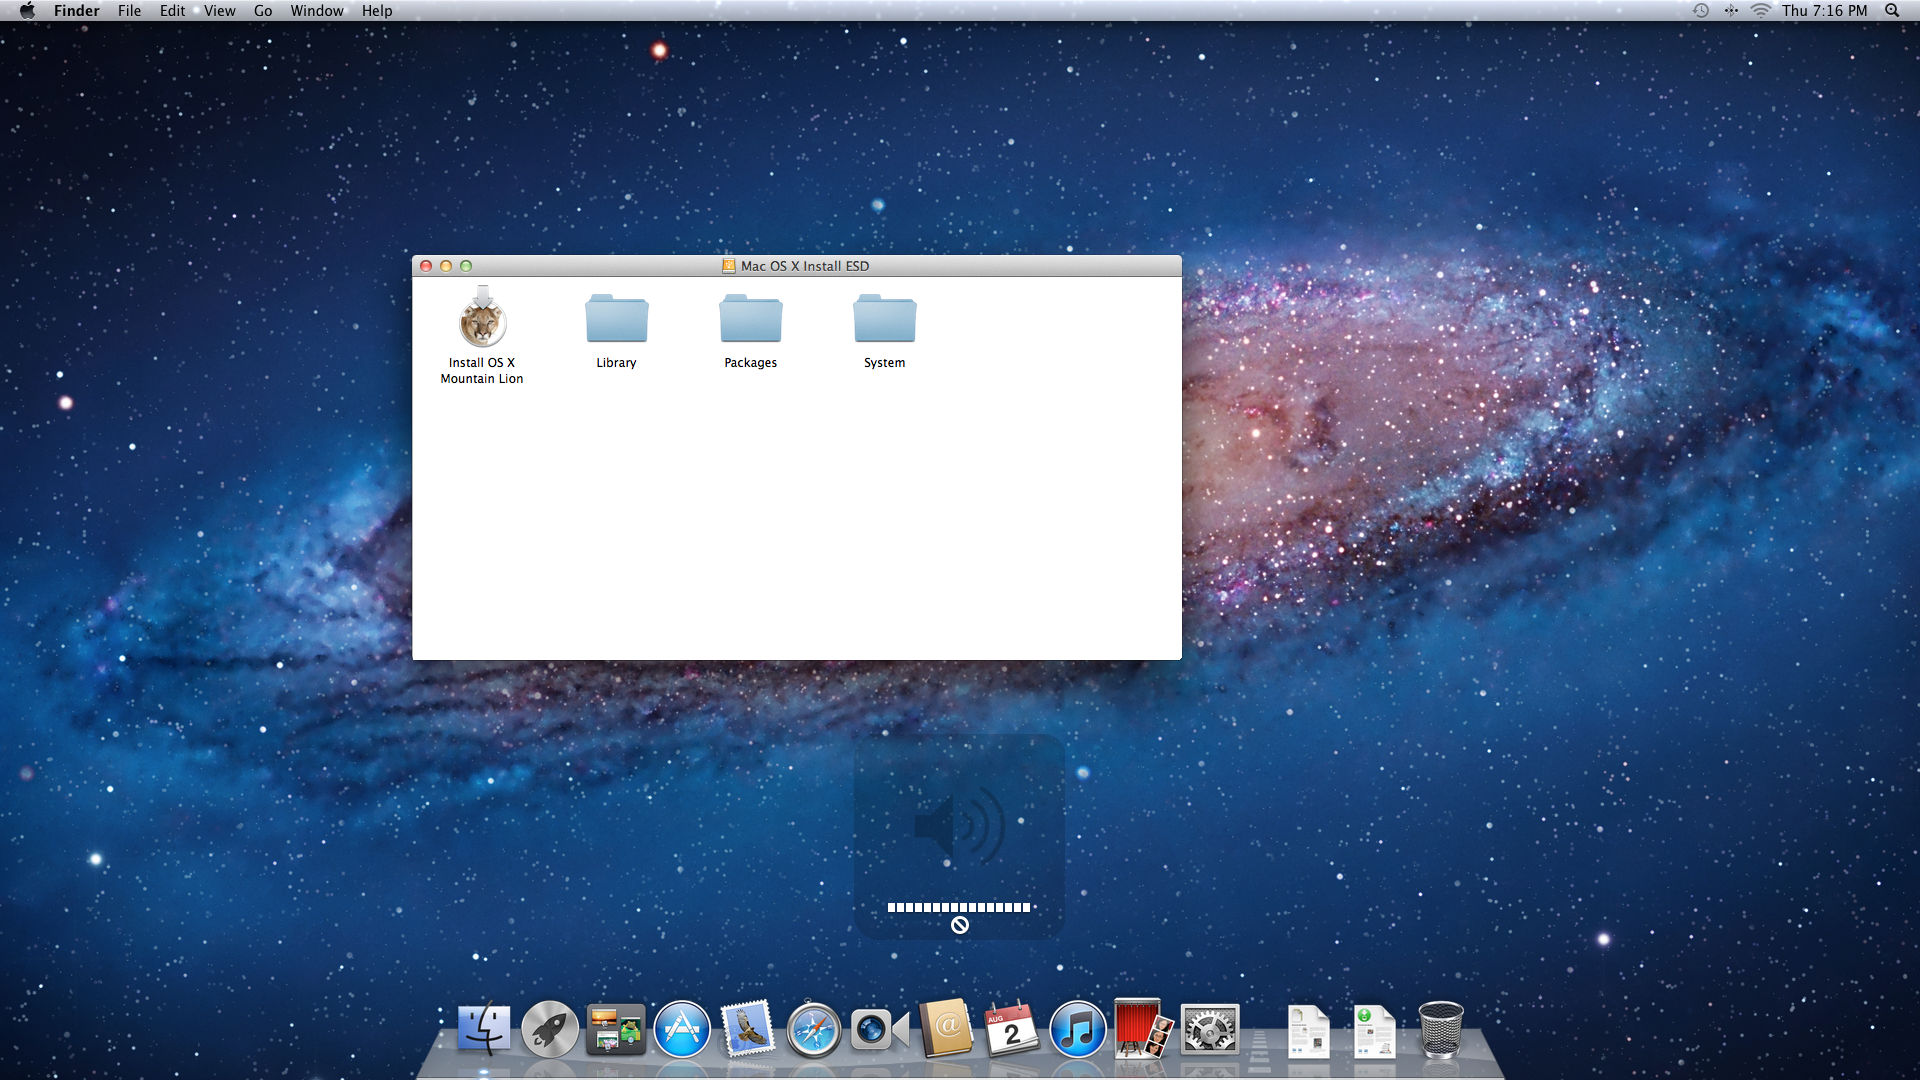The image size is (1920, 1080).
Task: Click Mac OS X Install ESD title bar
Action: pyautogui.click(x=1000, y=266)
